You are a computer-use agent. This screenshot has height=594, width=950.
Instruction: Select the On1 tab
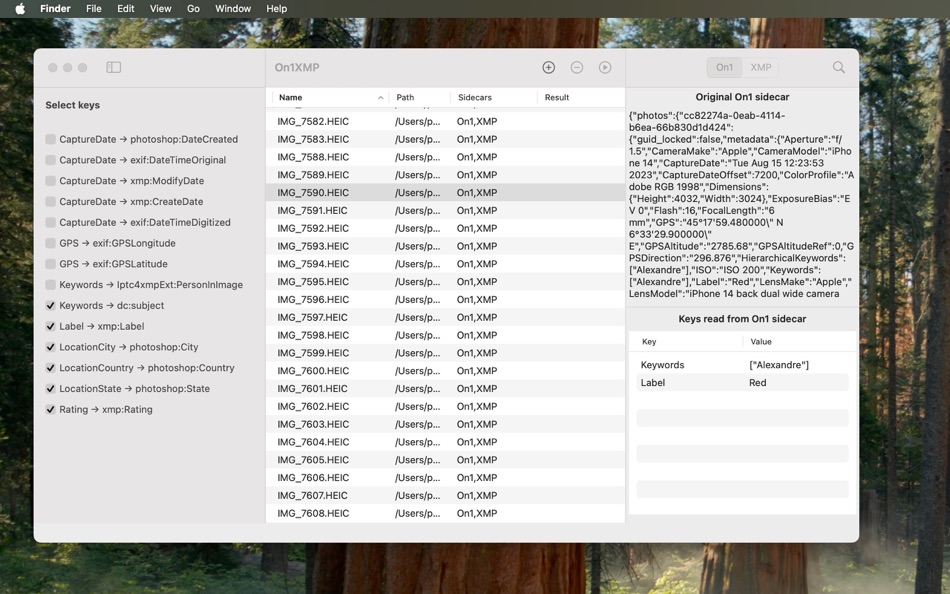click(723, 66)
